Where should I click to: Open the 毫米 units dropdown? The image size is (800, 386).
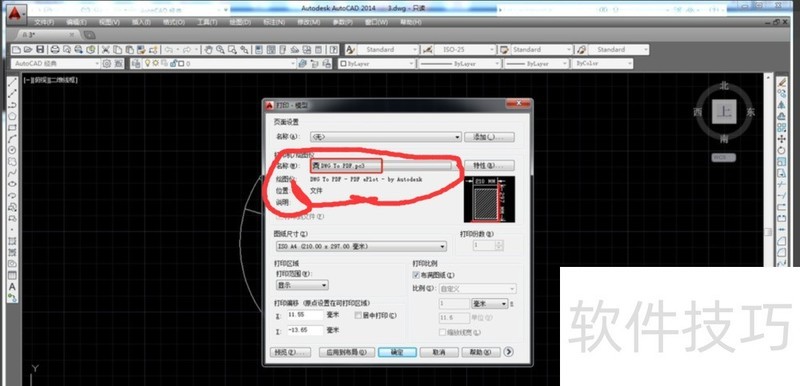click(490, 303)
